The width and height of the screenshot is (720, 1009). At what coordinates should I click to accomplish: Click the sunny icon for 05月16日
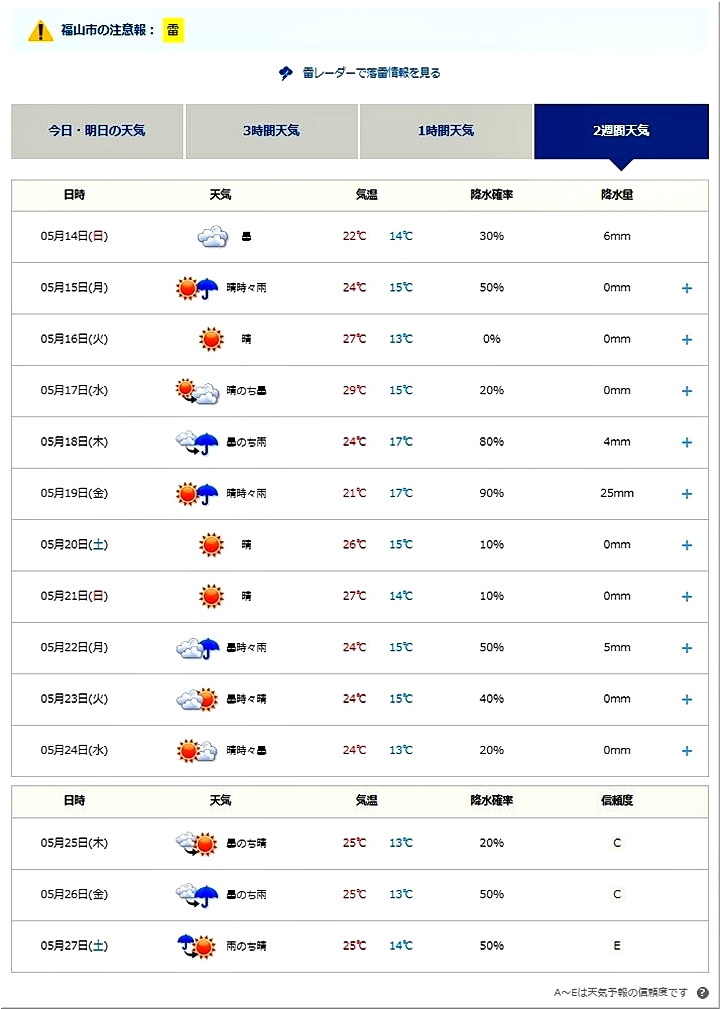(x=211, y=339)
